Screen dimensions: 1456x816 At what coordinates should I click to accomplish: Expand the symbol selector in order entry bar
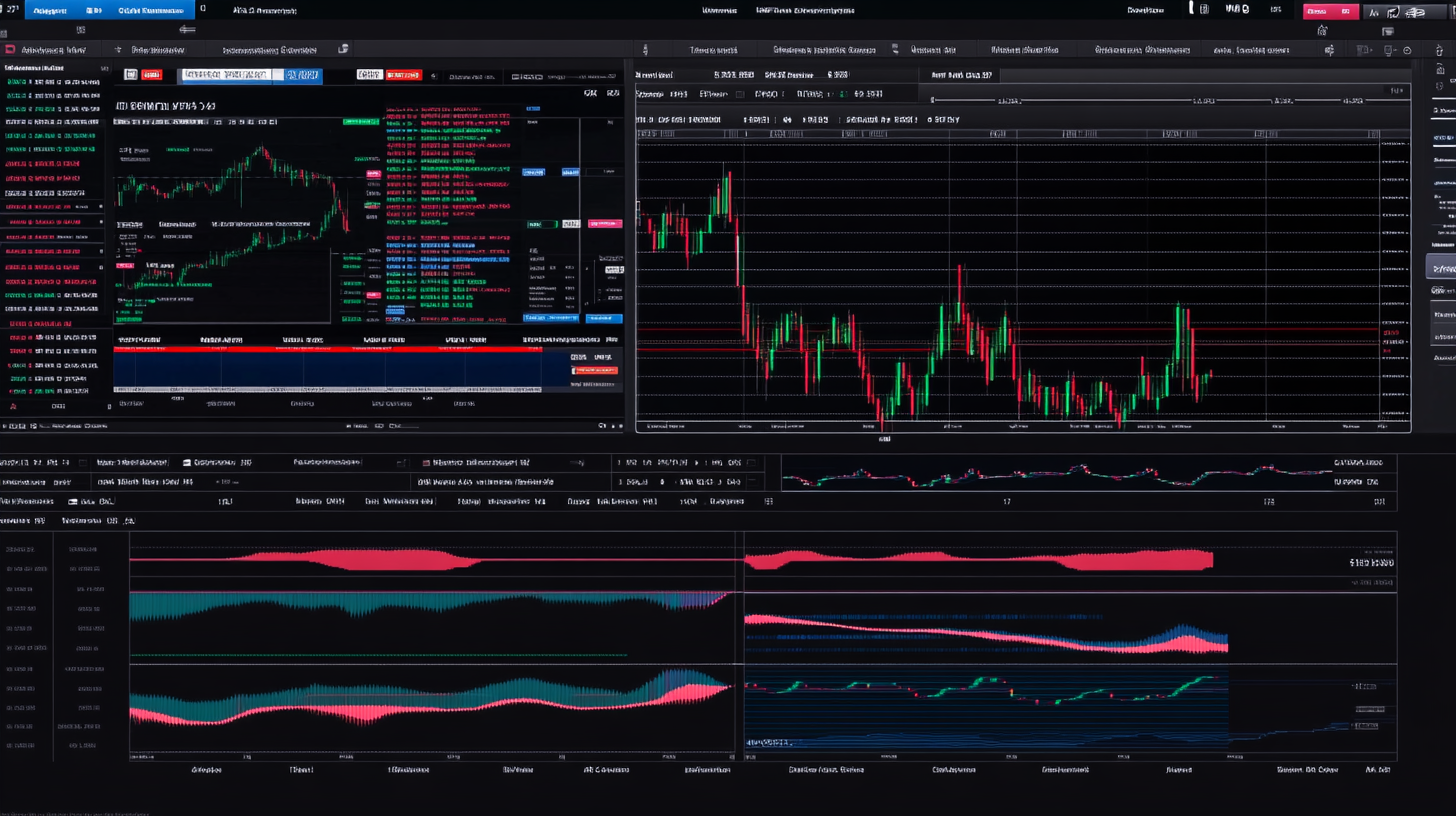[300, 75]
